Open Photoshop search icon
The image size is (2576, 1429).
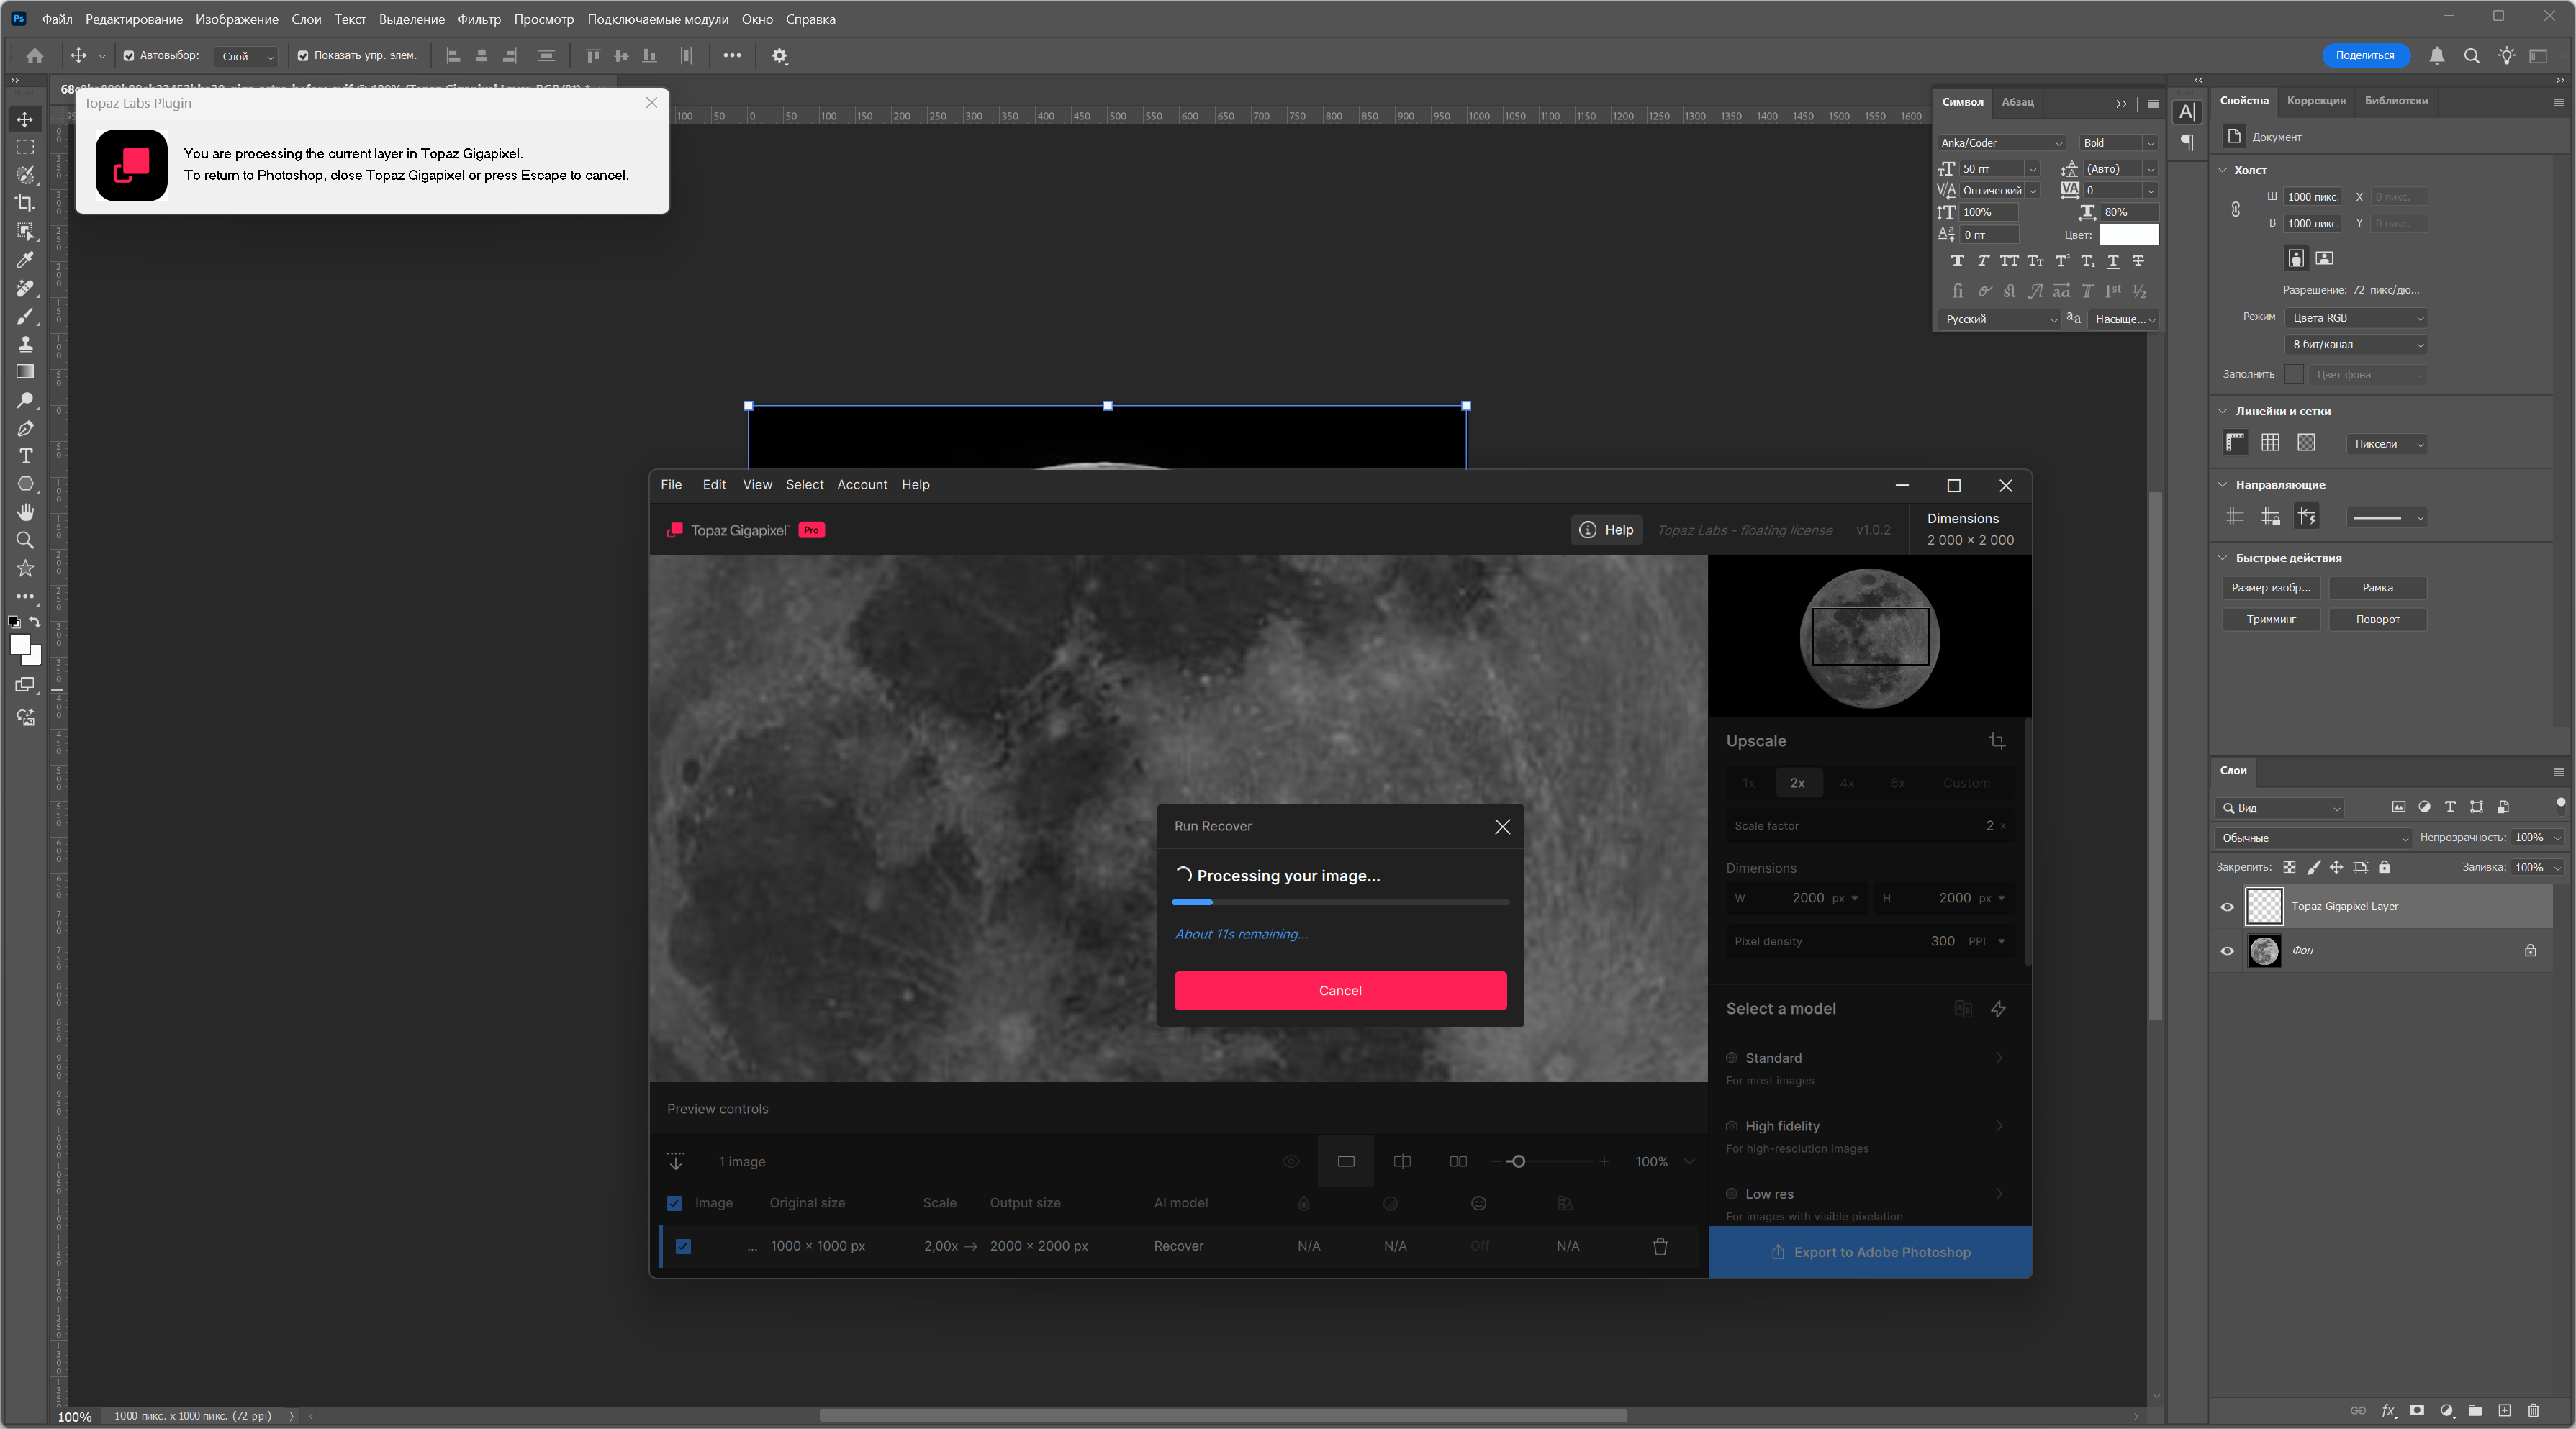tap(2471, 56)
